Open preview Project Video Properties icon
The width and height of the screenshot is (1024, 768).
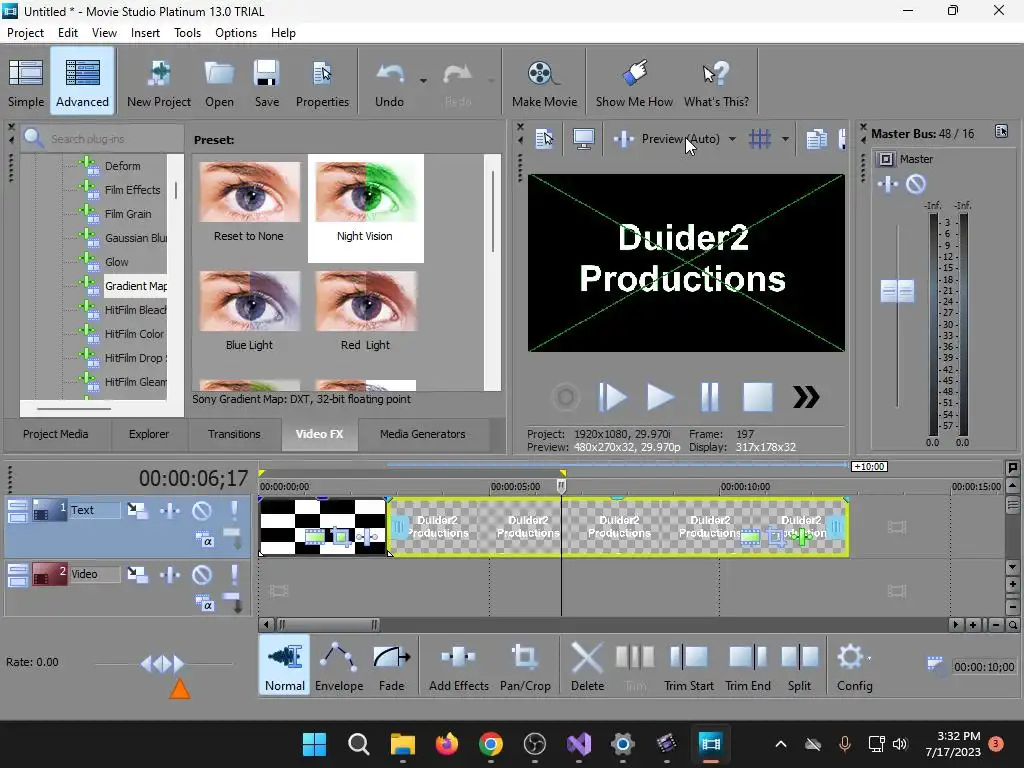click(543, 138)
